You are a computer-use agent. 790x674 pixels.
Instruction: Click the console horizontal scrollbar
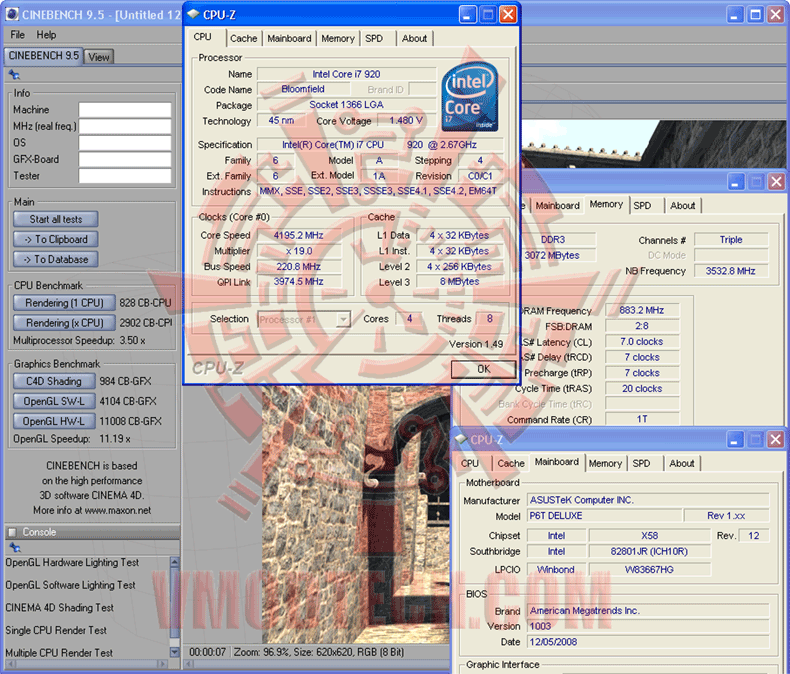coord(86,664)
